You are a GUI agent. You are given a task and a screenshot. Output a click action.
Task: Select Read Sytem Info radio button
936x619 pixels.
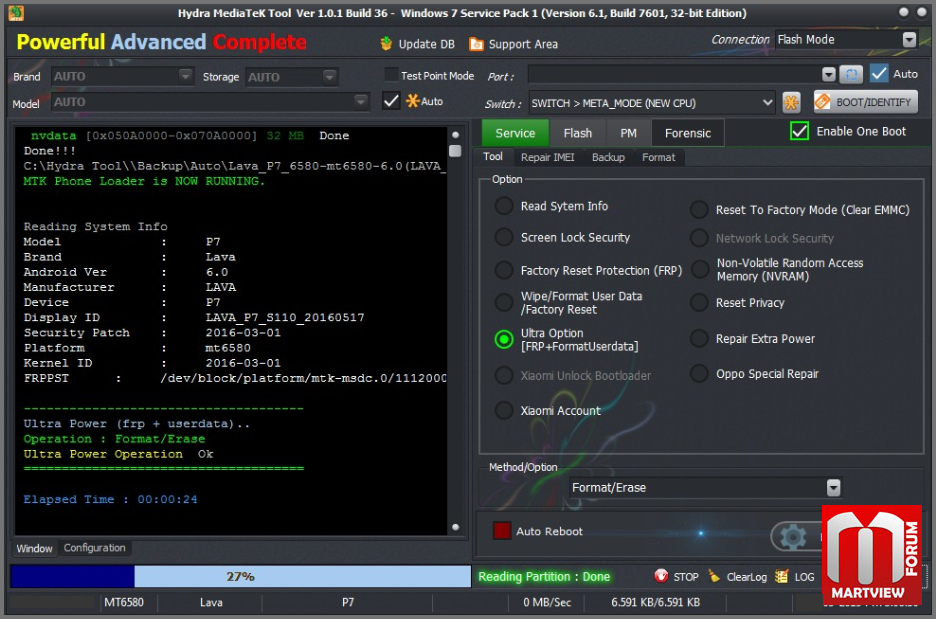(x=504, y=206)
